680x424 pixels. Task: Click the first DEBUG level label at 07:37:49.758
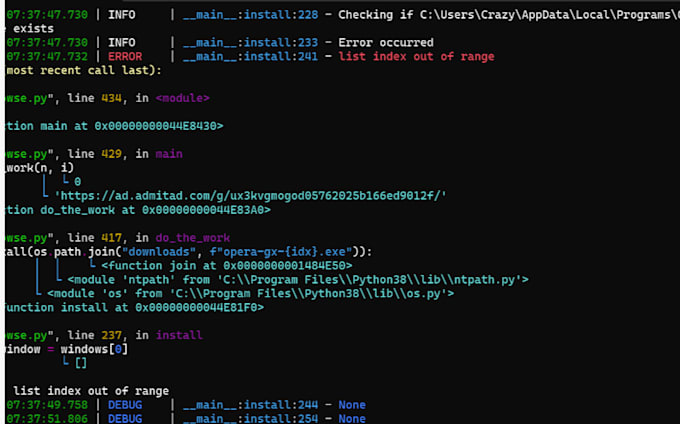pos(125,405)
